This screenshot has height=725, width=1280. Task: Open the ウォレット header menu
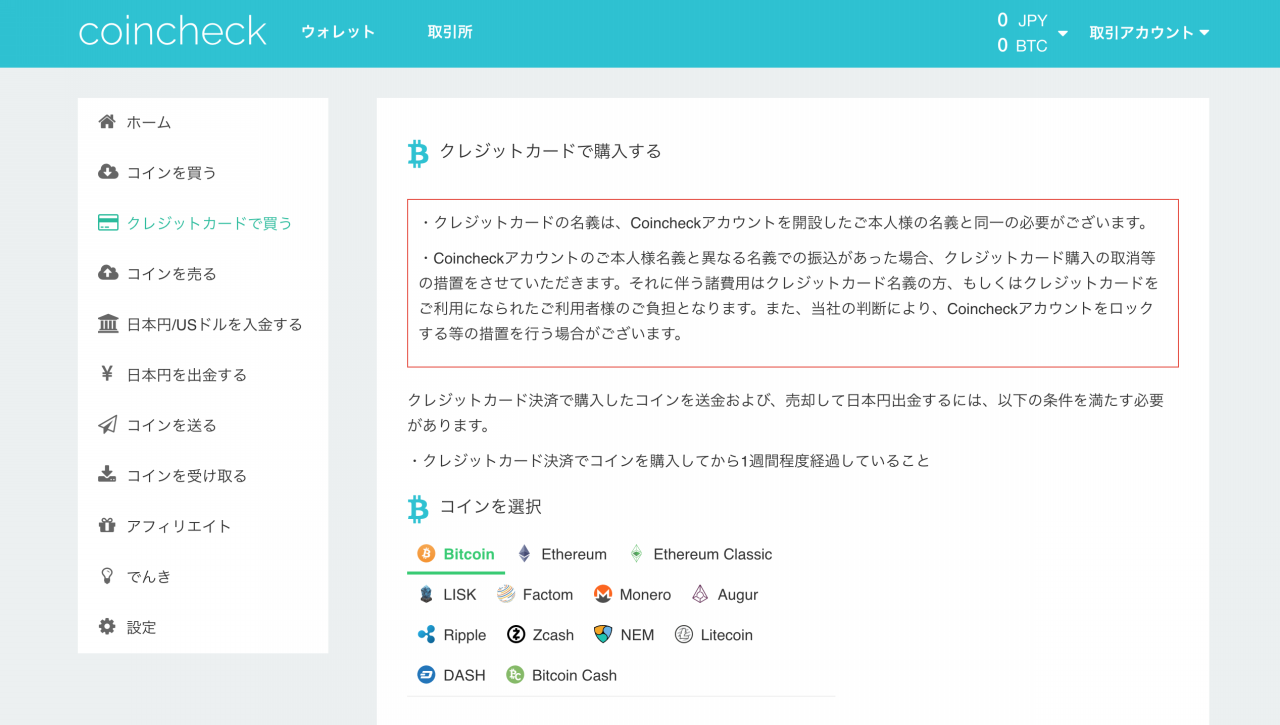click(x=338, y=32)
